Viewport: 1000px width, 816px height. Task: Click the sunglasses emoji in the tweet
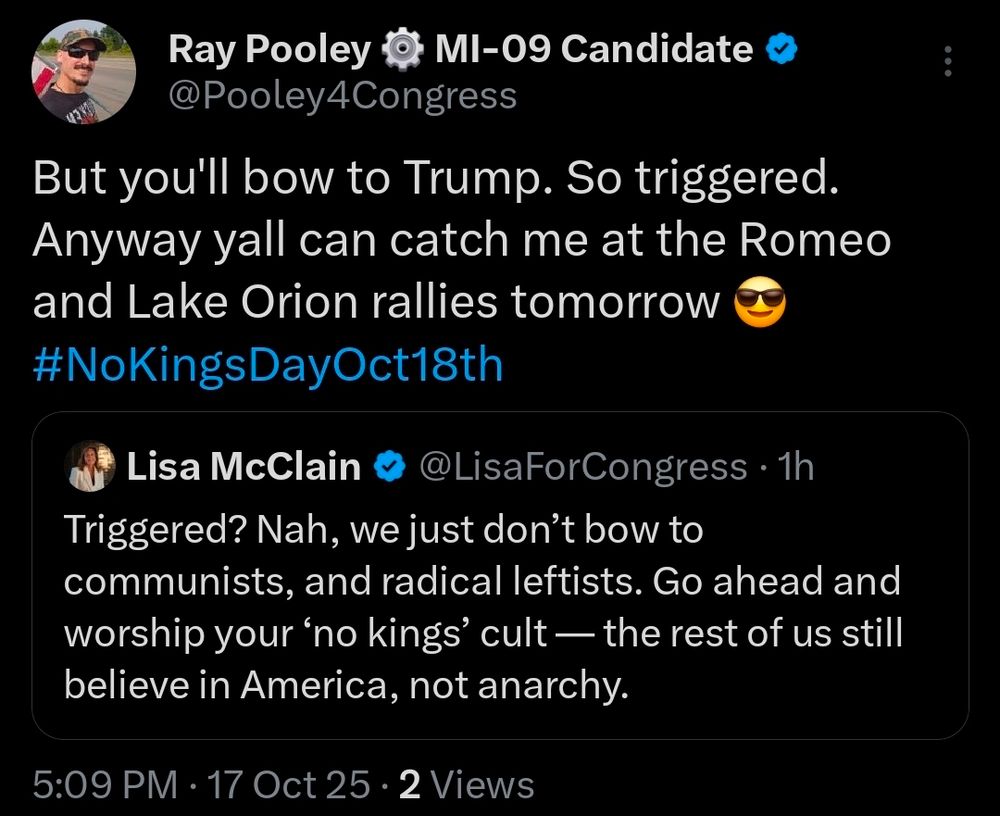point(760,304)
